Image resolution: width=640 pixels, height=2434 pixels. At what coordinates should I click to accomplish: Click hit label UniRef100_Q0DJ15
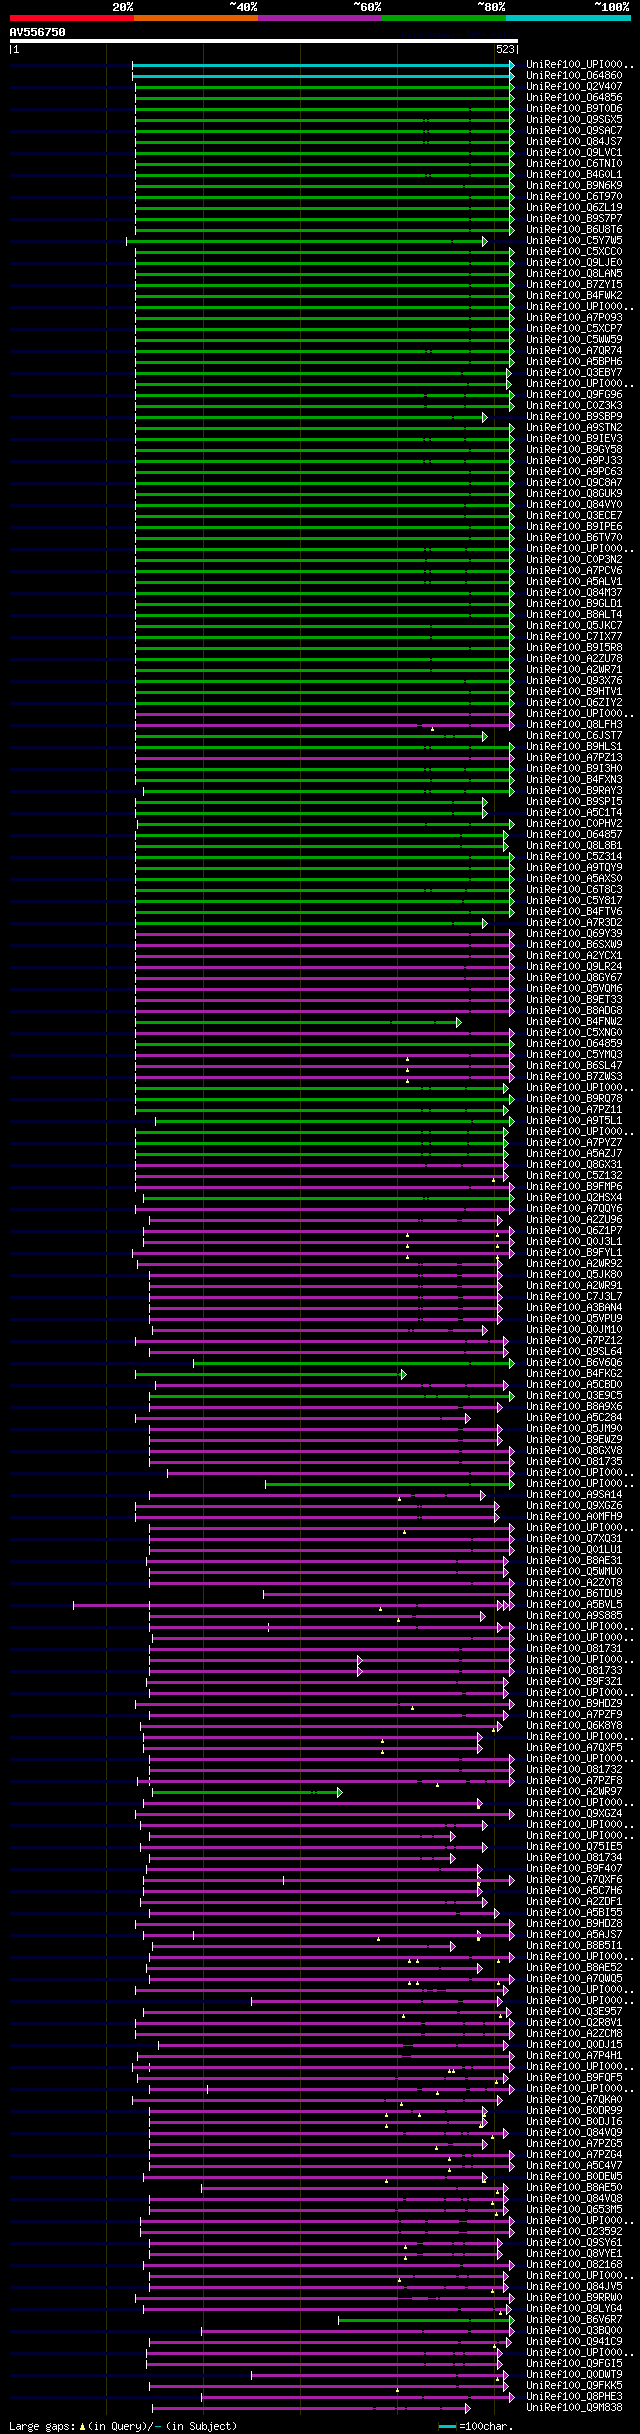(x=574, y=2044)
